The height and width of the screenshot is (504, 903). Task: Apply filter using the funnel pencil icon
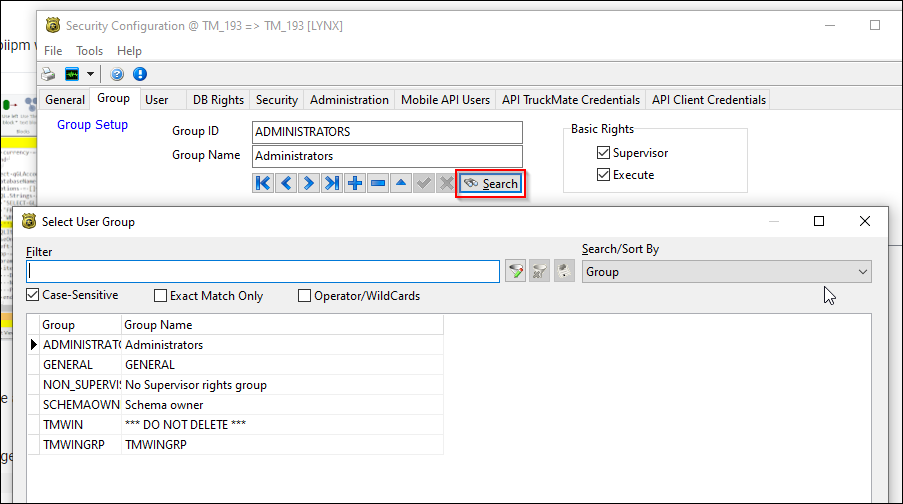515,271
